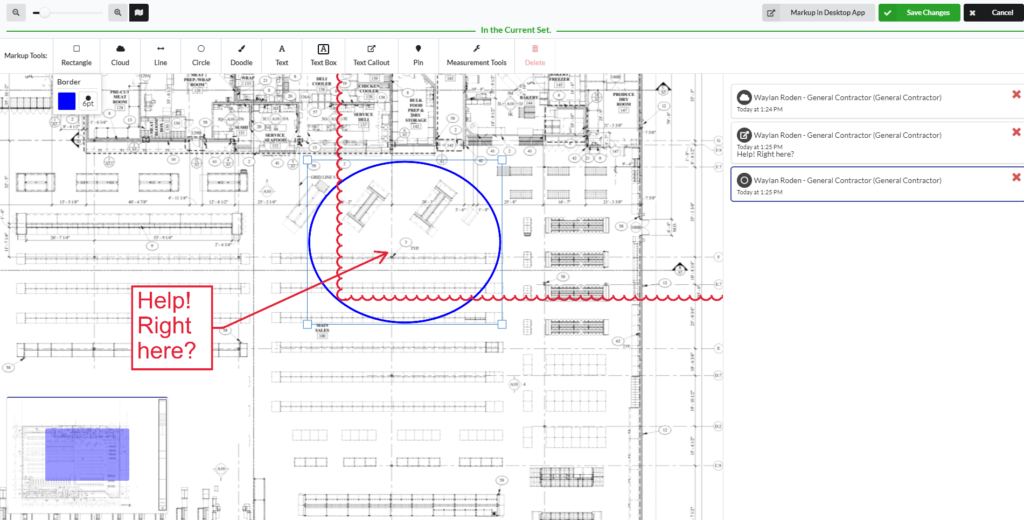Click the bottom-right handle of the circle selection

(x=502, y=324)
